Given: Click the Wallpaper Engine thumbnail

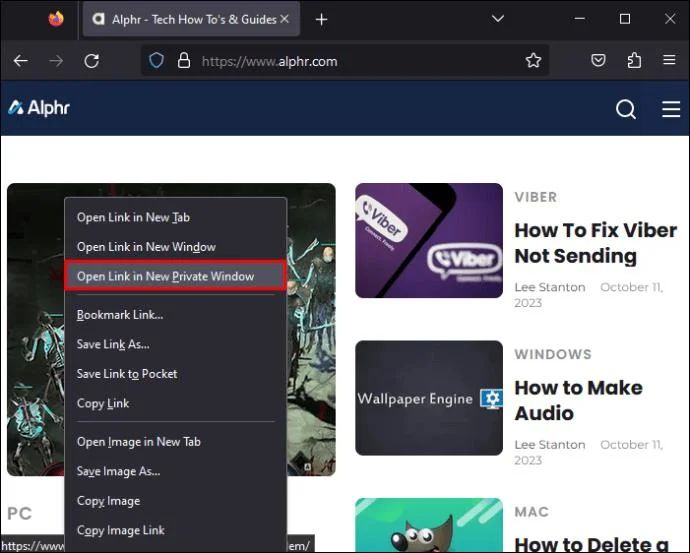Looking at the screenshot, I should 429,398.
